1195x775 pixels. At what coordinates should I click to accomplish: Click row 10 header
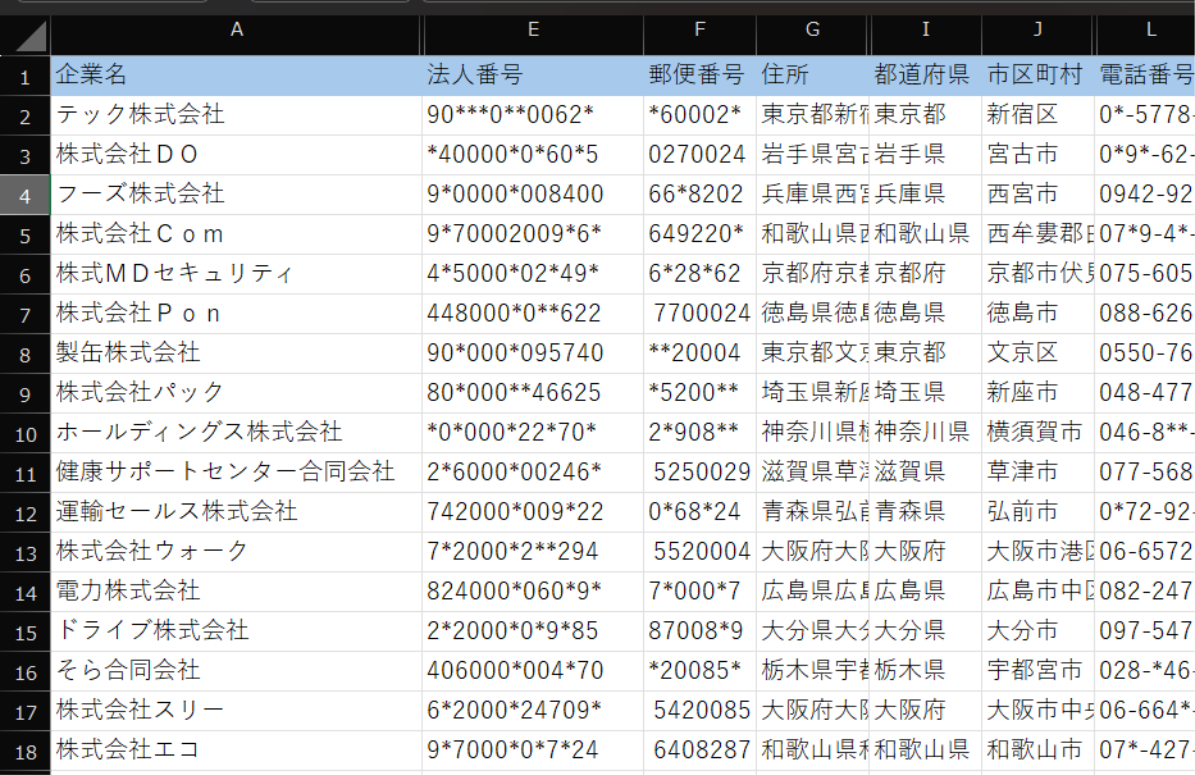coord(25,433)
